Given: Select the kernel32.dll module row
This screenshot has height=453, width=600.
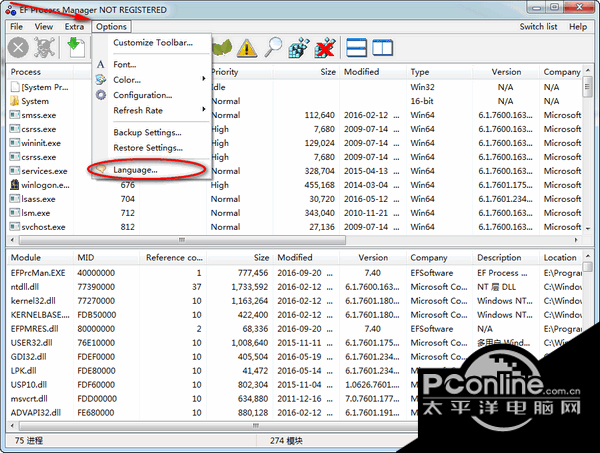Looking at the screenshot, I should [x=295, y=301].
